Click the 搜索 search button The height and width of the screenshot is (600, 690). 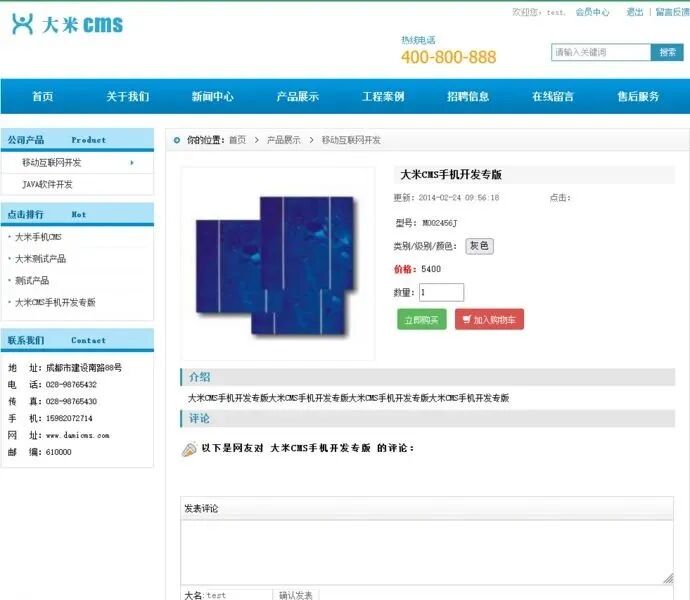coord(667,52)
